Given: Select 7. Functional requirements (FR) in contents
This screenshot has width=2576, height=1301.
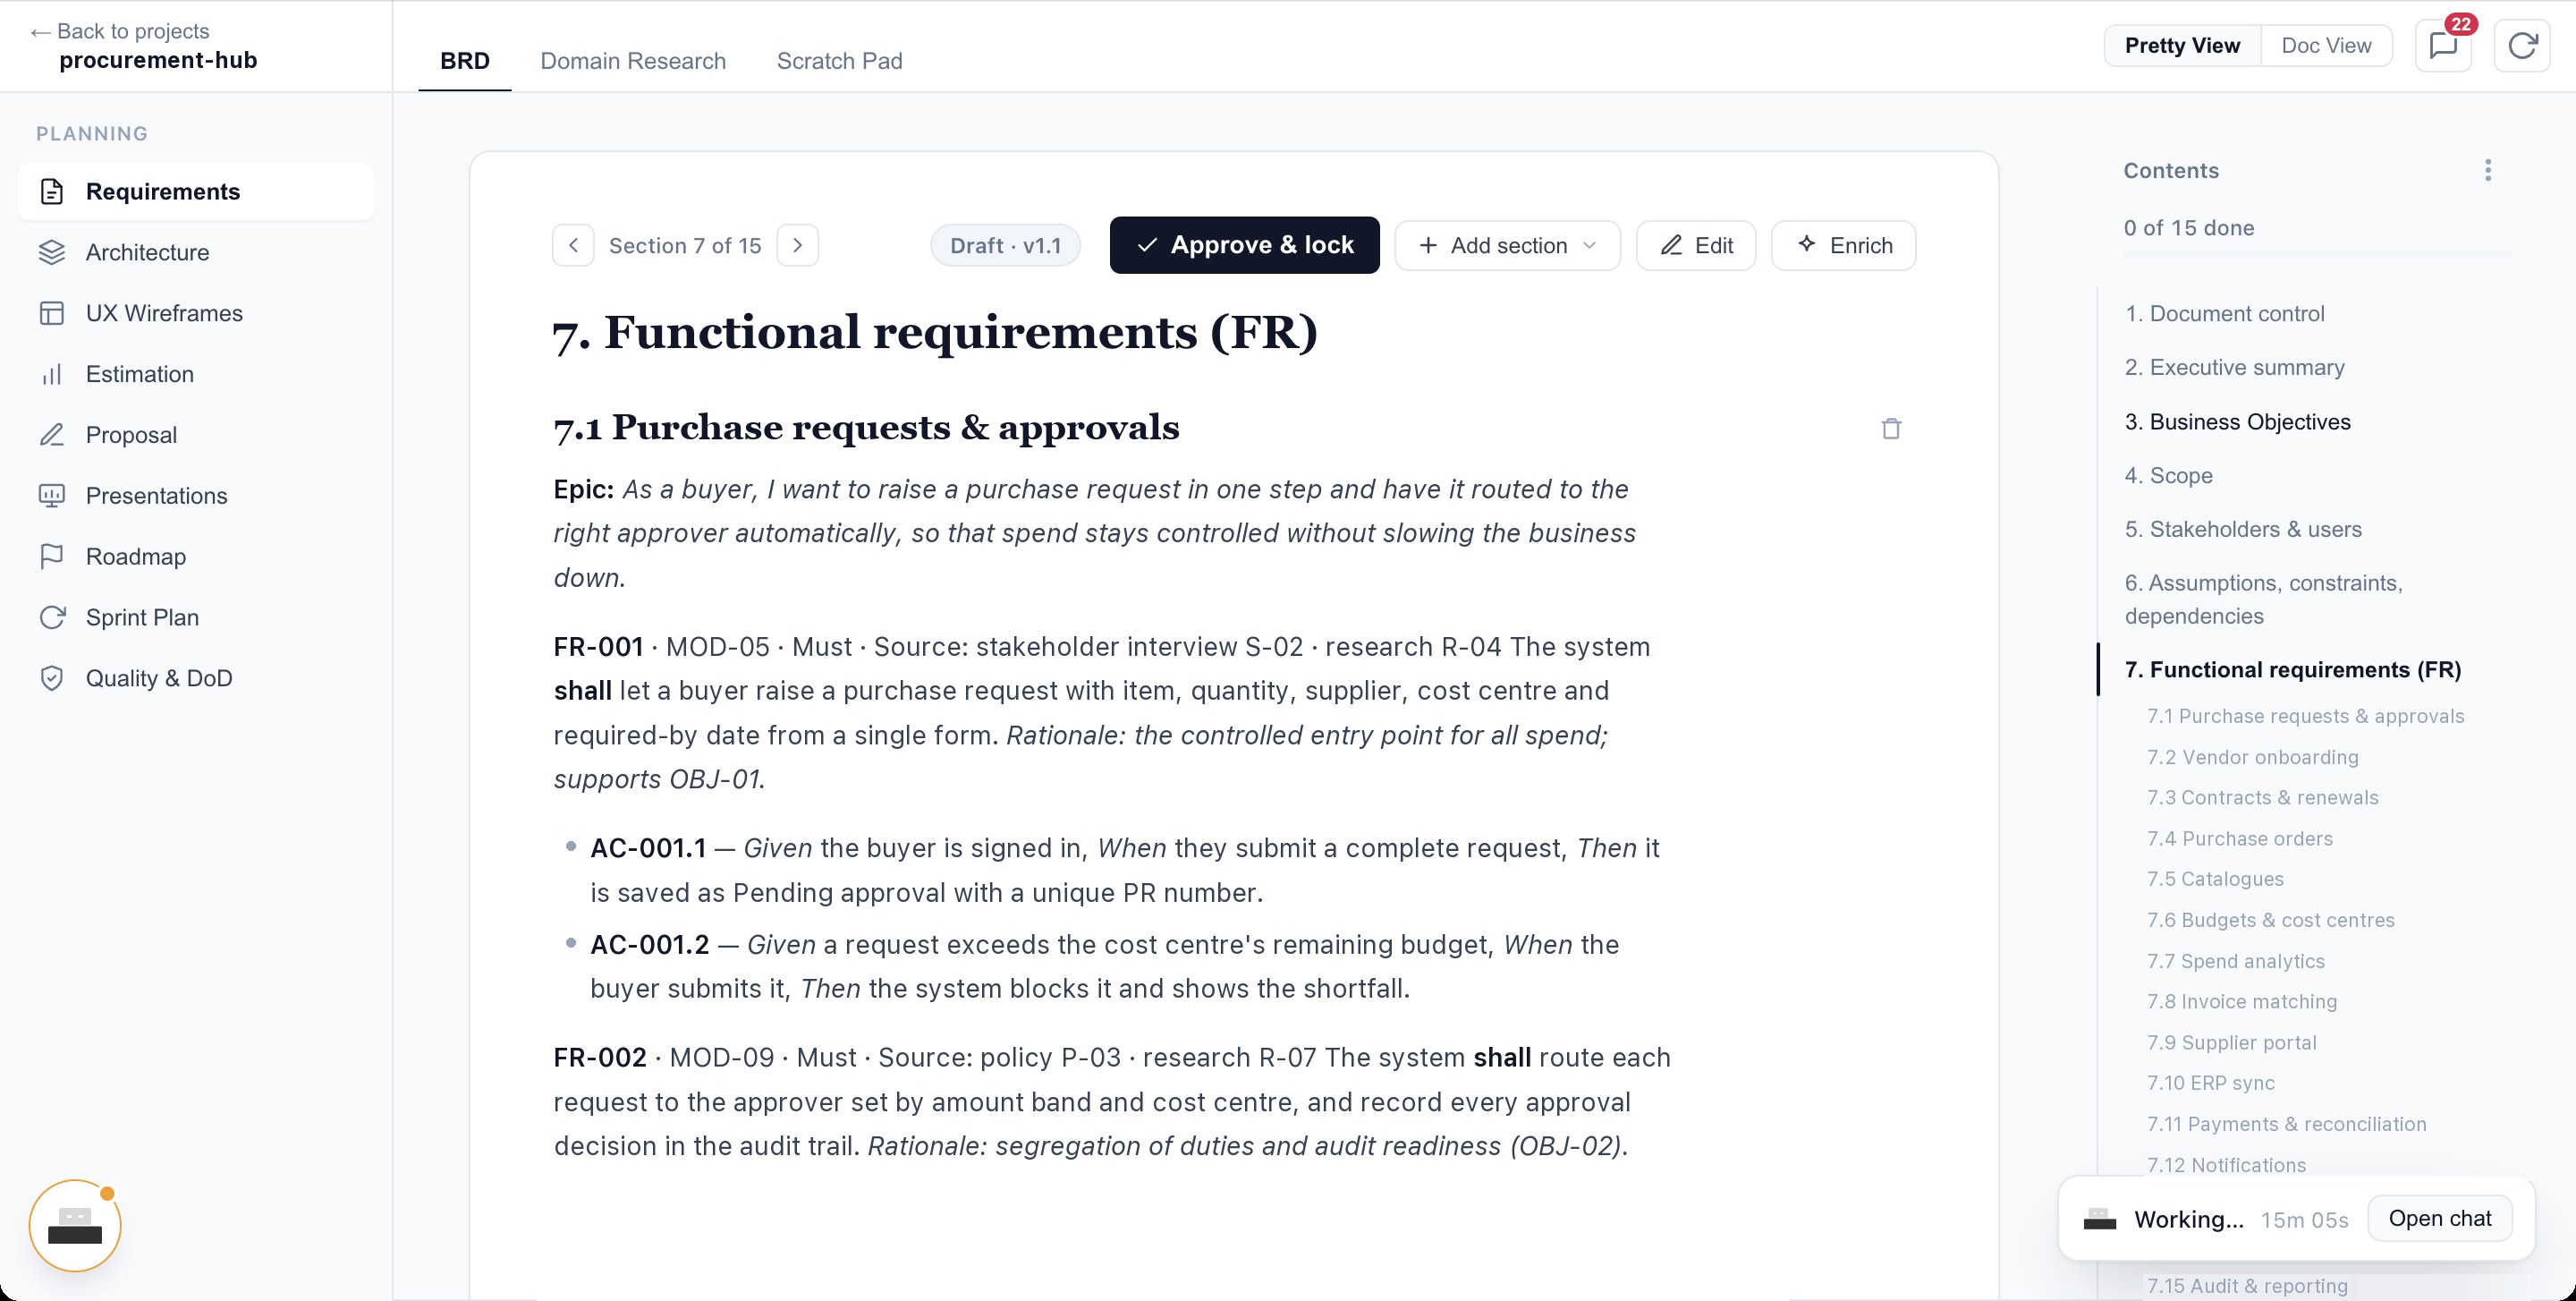Looking at the screenshot, I should coord(2293,669).
